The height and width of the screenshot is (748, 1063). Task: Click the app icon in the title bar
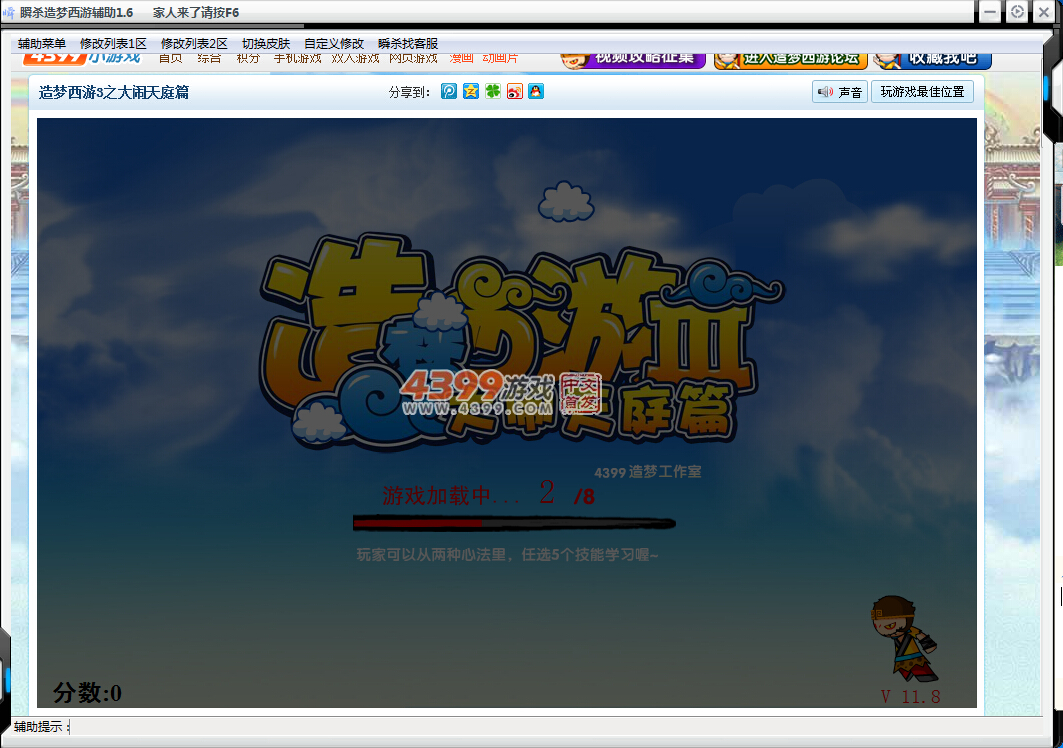pos(9,12)
